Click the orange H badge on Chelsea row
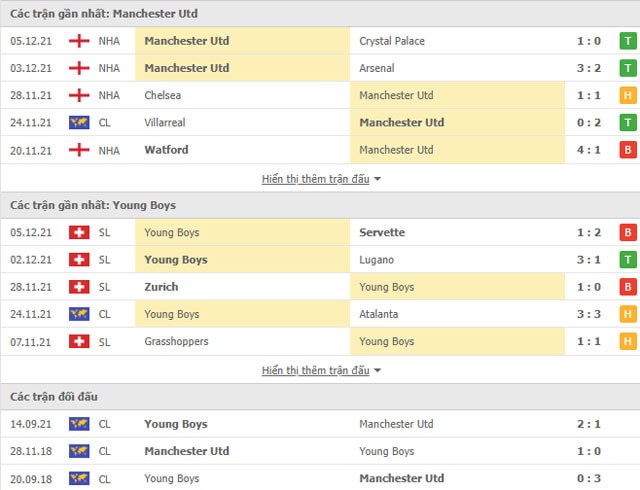640x490 pixels. (x=628, y=96)
